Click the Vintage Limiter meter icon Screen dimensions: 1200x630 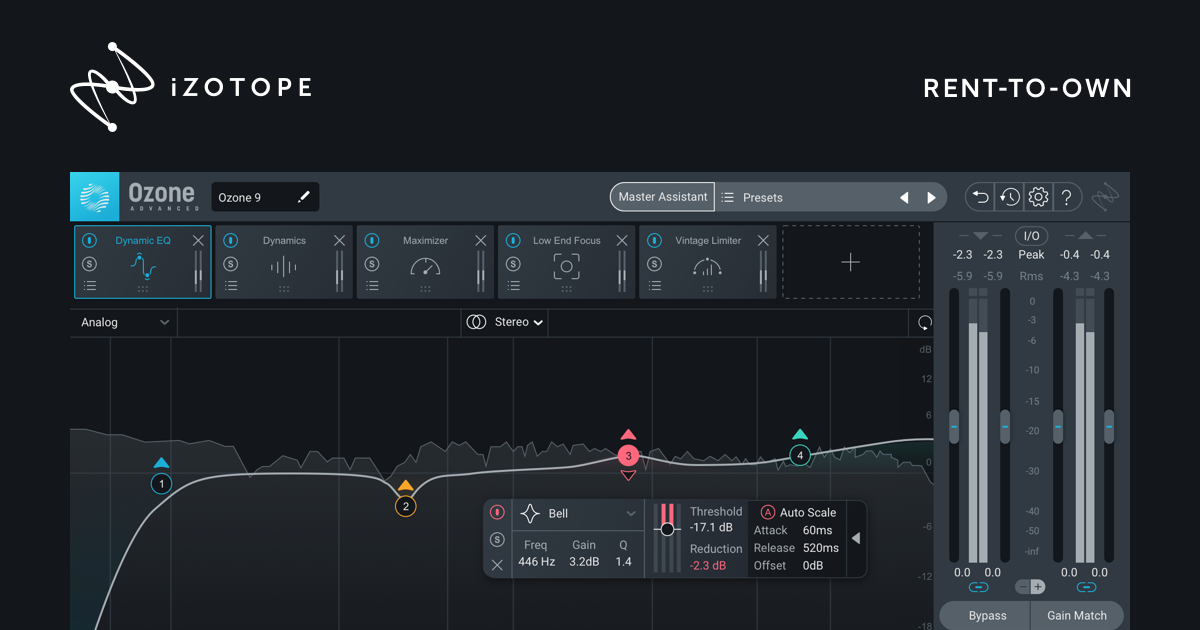tap(708, 267)
